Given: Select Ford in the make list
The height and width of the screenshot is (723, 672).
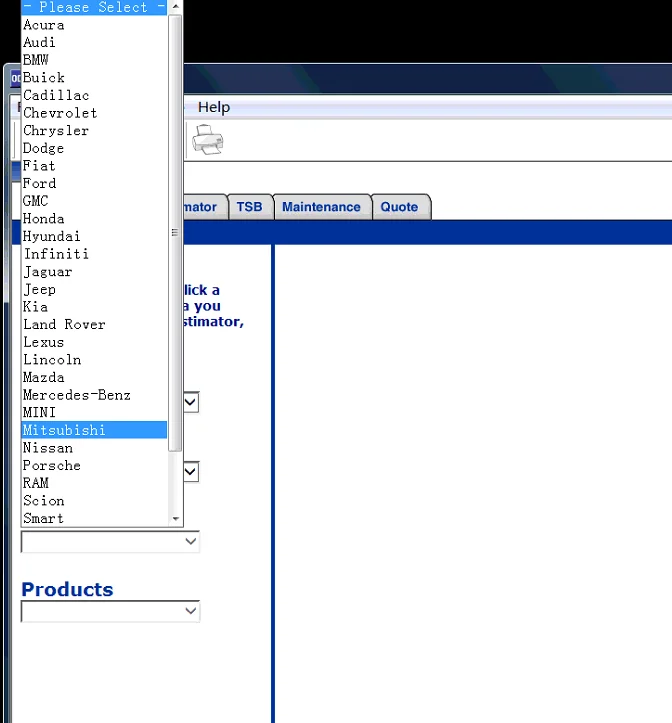Looking at the screenshot, I should pos(94,184).
